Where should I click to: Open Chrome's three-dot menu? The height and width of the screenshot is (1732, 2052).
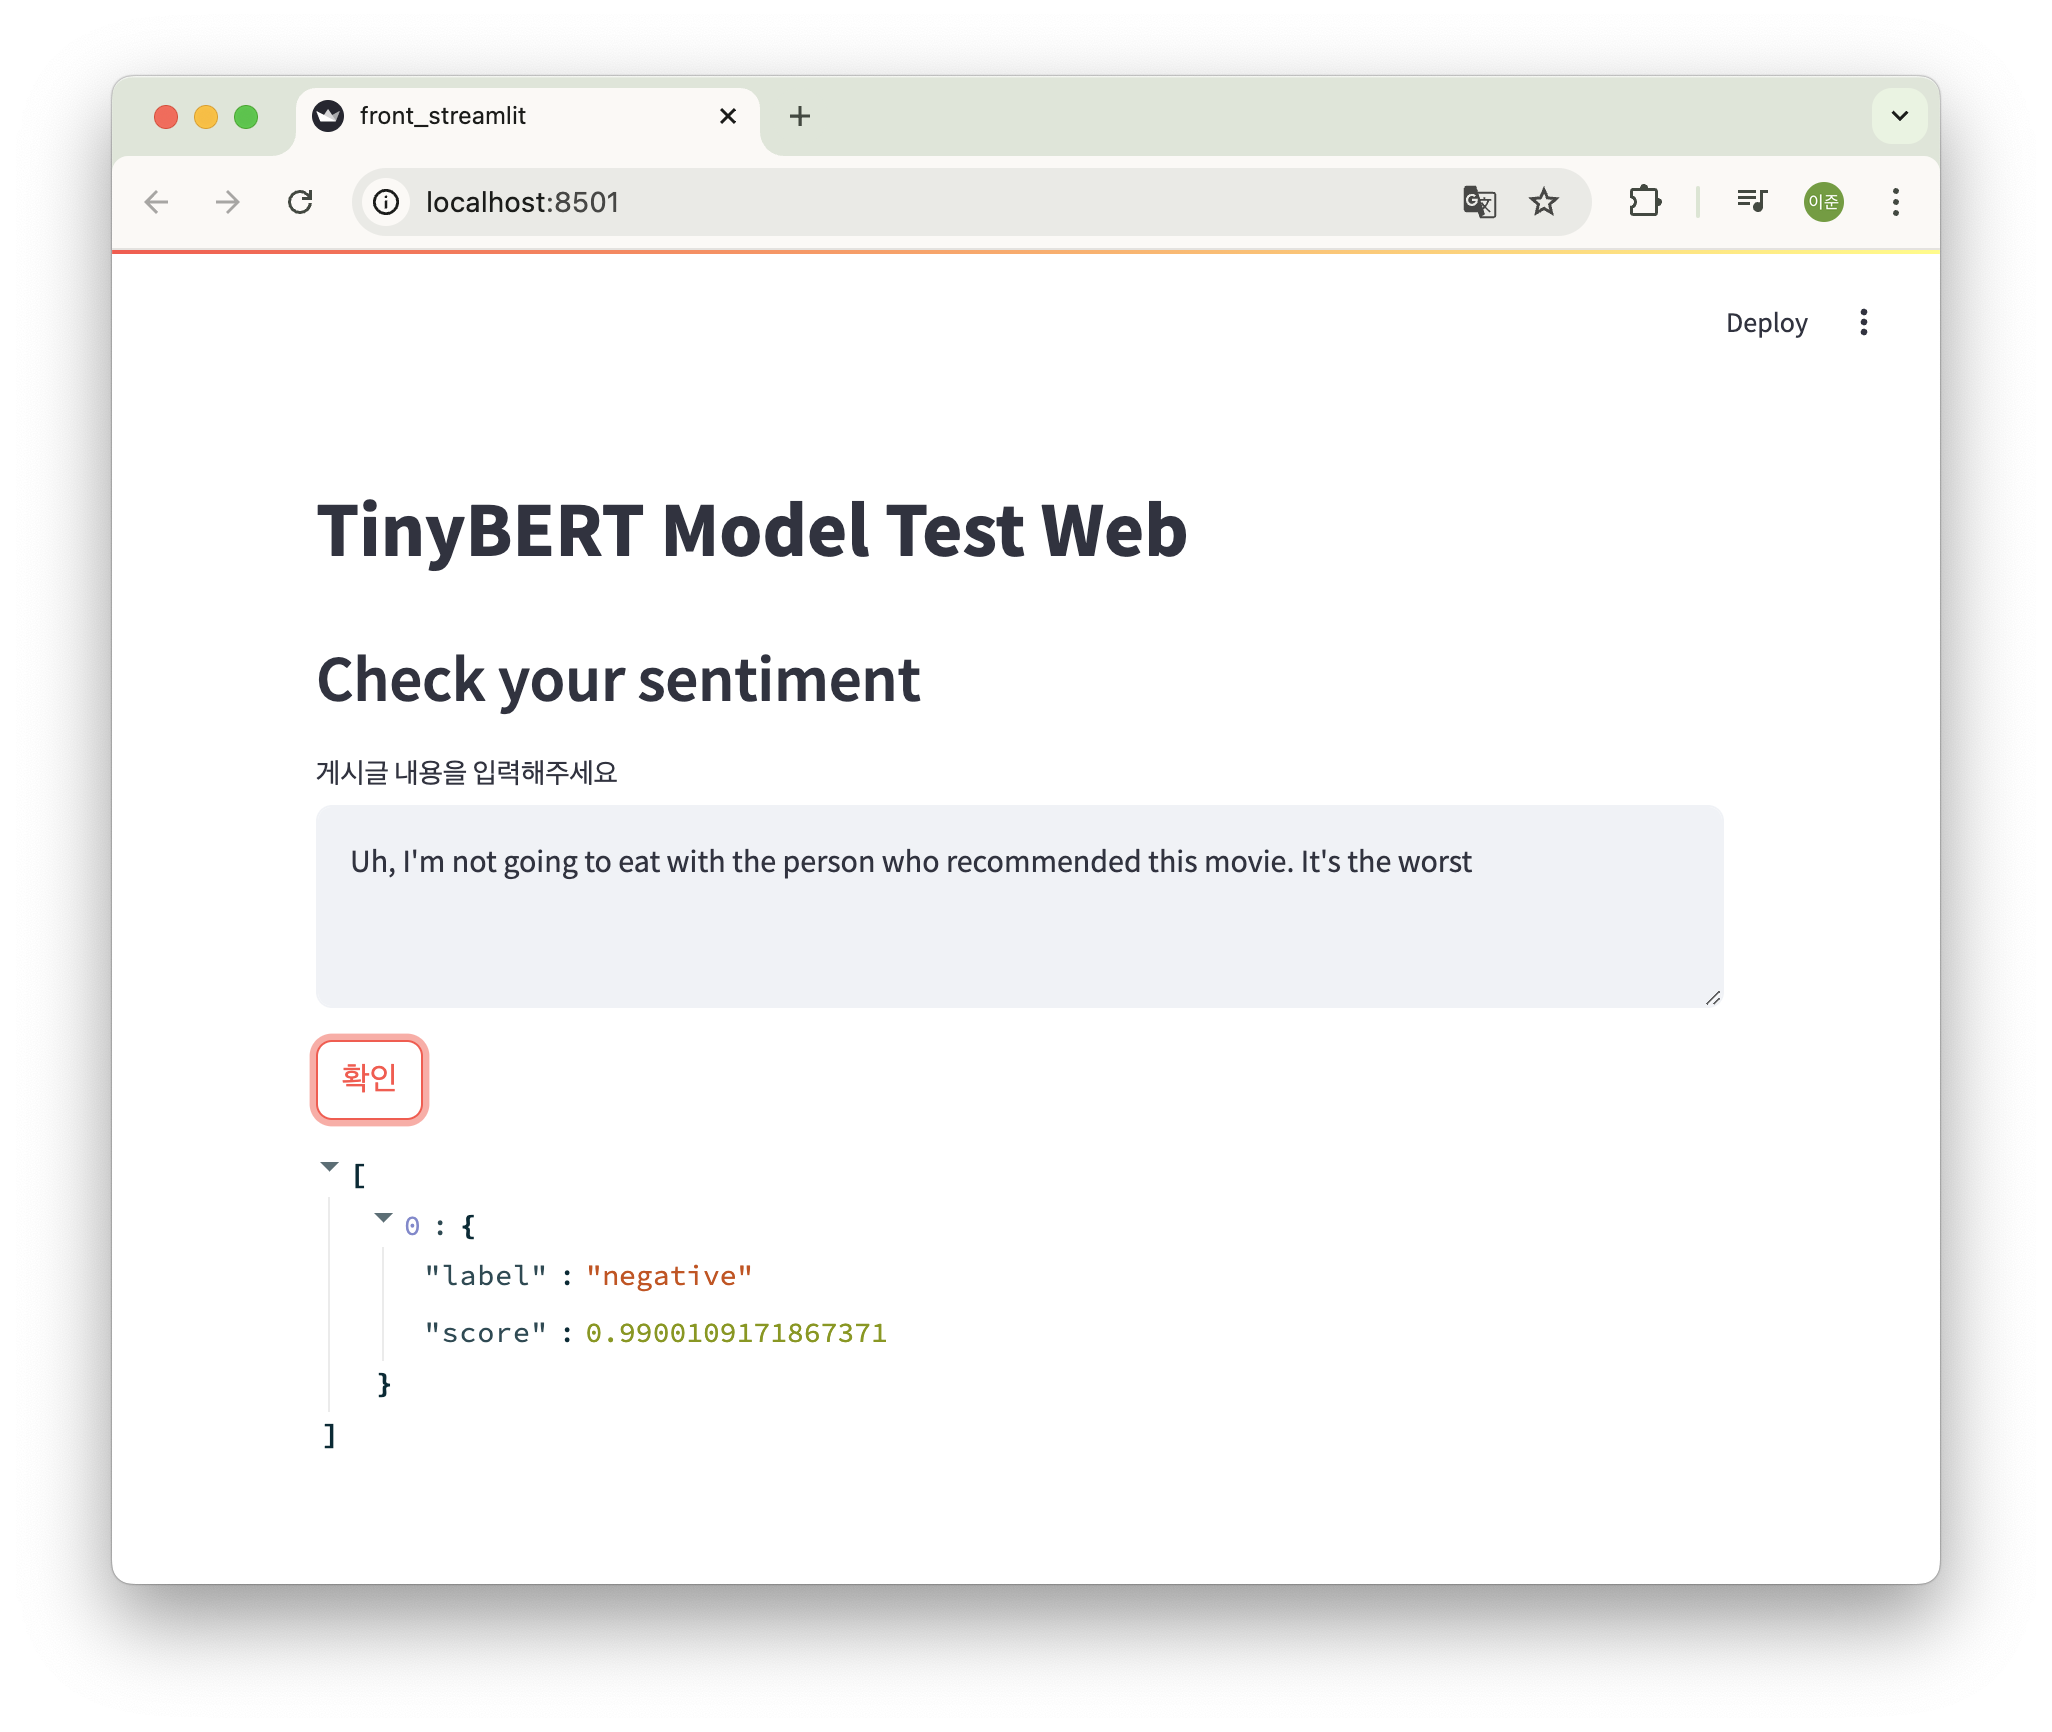1895,202
